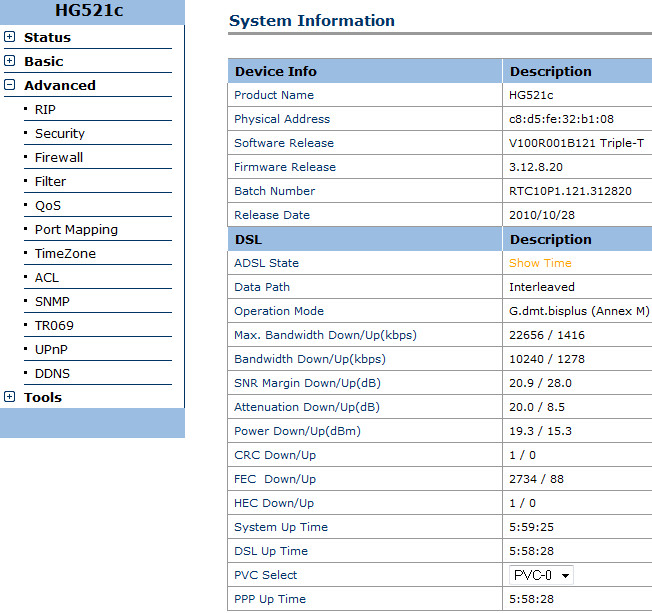Open SNMP configuration page
This screenshot has height=613, width=652.
[x=52, y=301]
